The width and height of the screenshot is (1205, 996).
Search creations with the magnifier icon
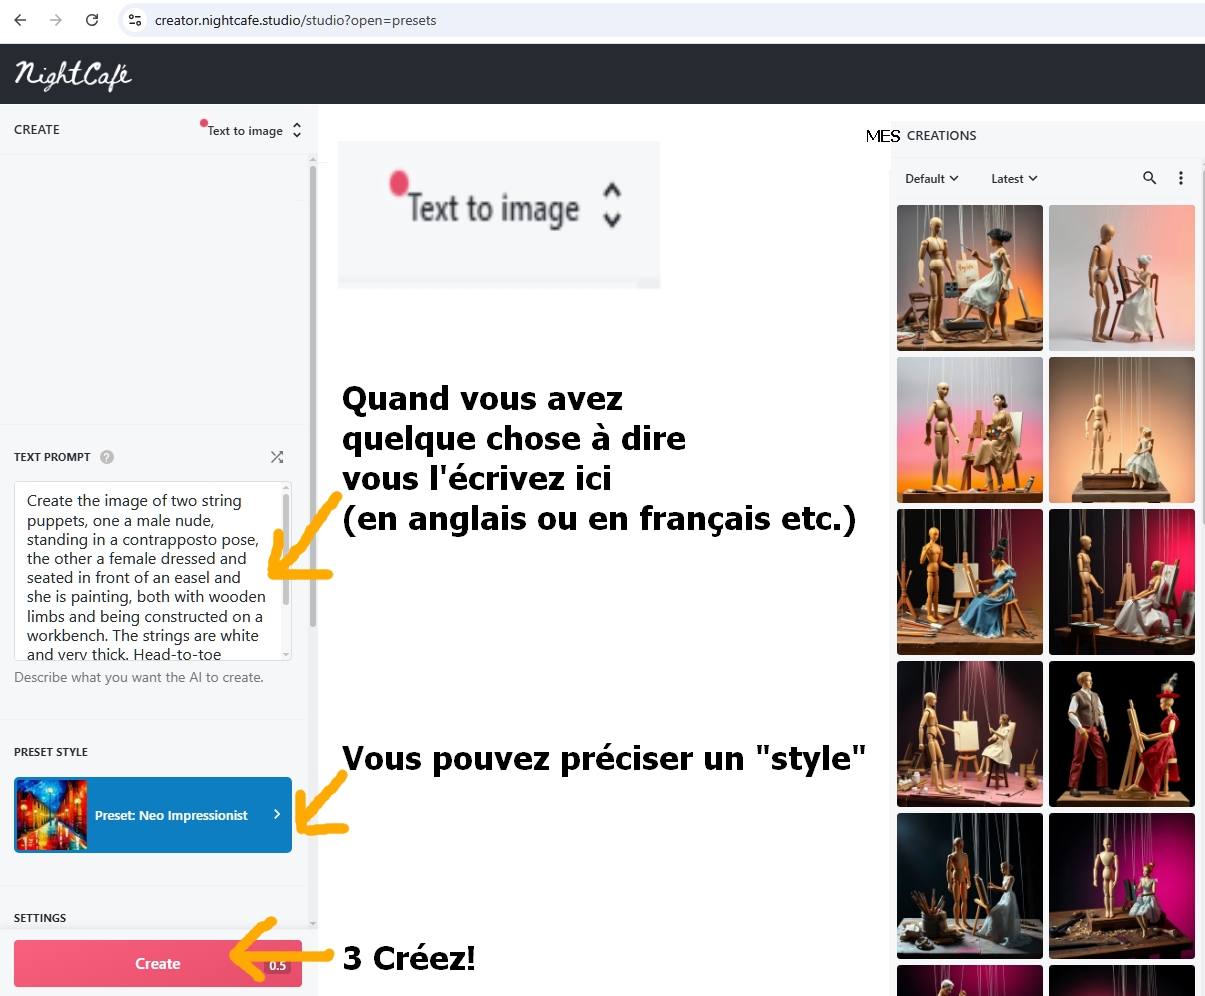1150,178
